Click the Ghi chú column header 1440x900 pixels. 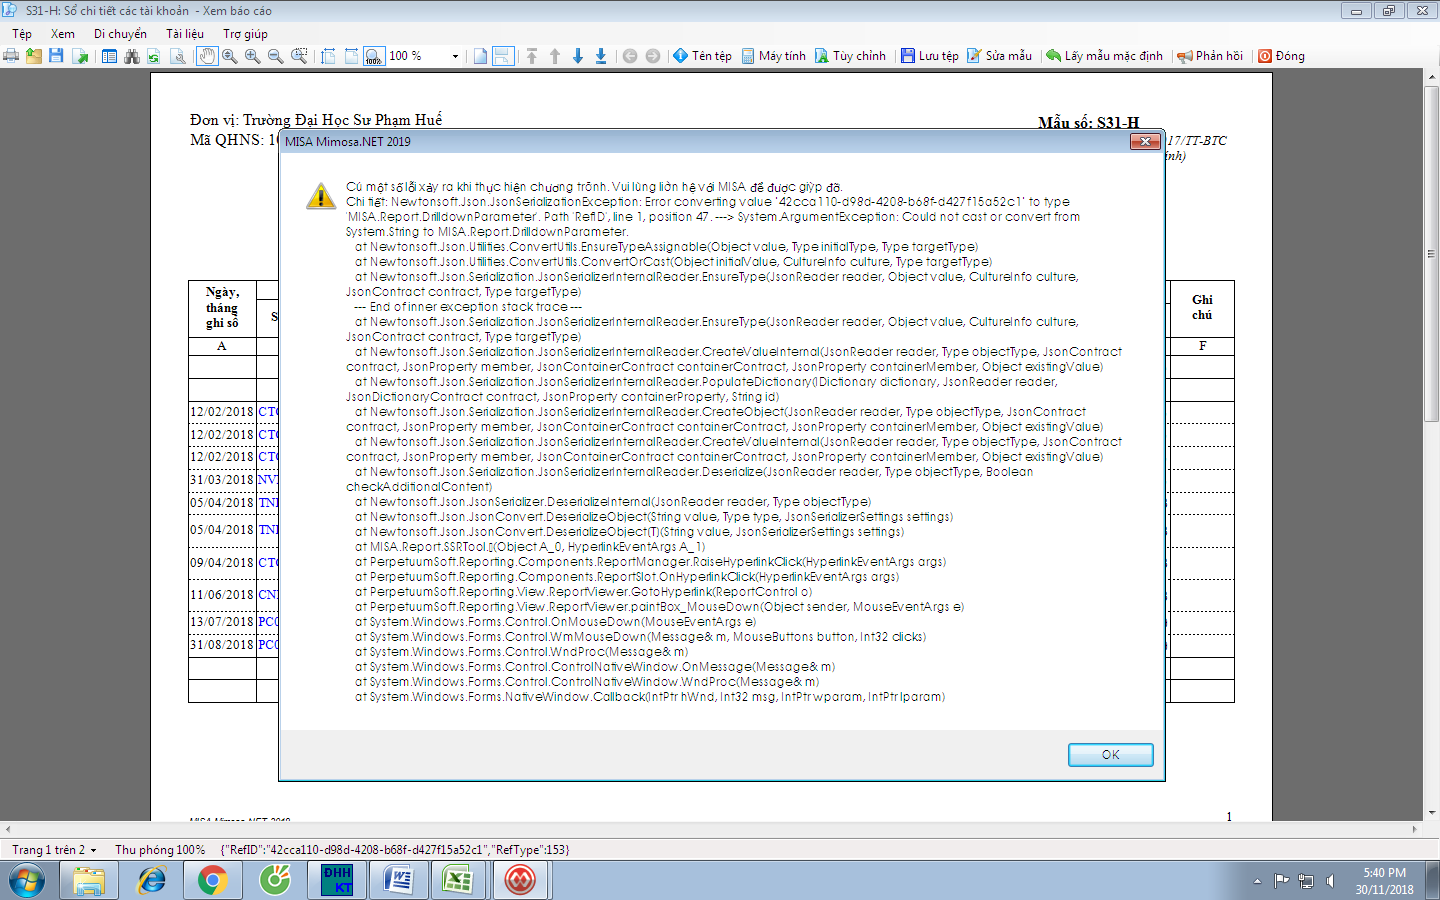[1202, 307]
